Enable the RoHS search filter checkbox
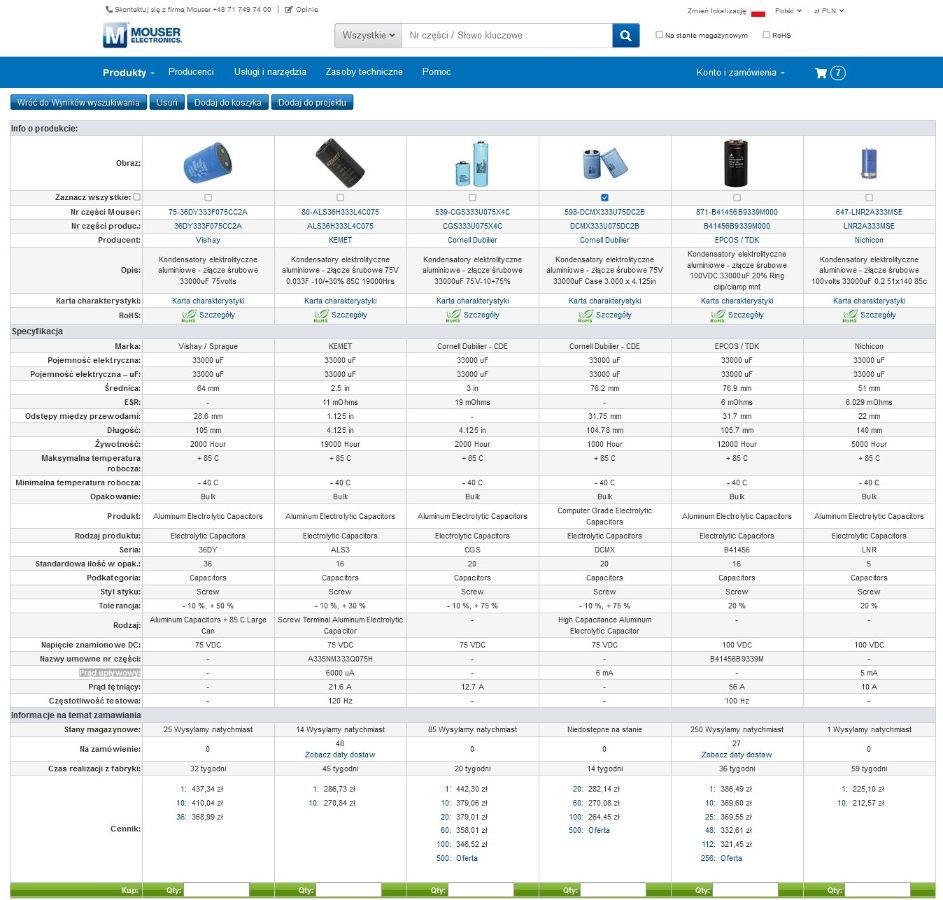943x900 pixels. point(766,35)
